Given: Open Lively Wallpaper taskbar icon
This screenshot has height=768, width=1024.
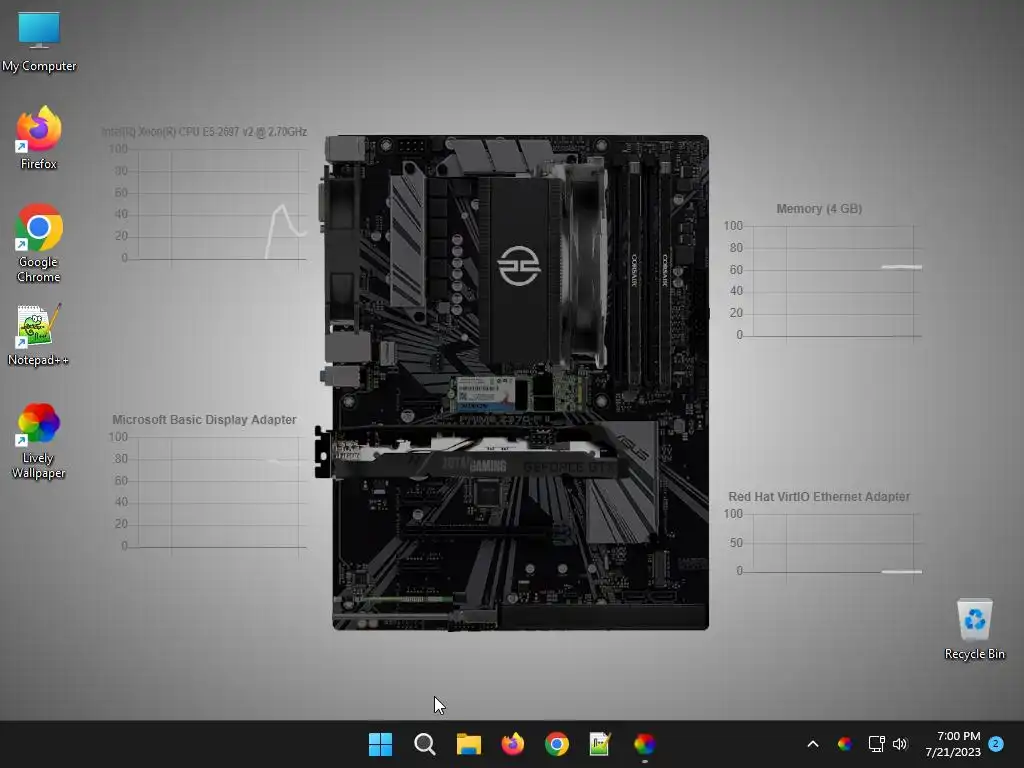Looking at the screenshot, I should click(645, 744).
